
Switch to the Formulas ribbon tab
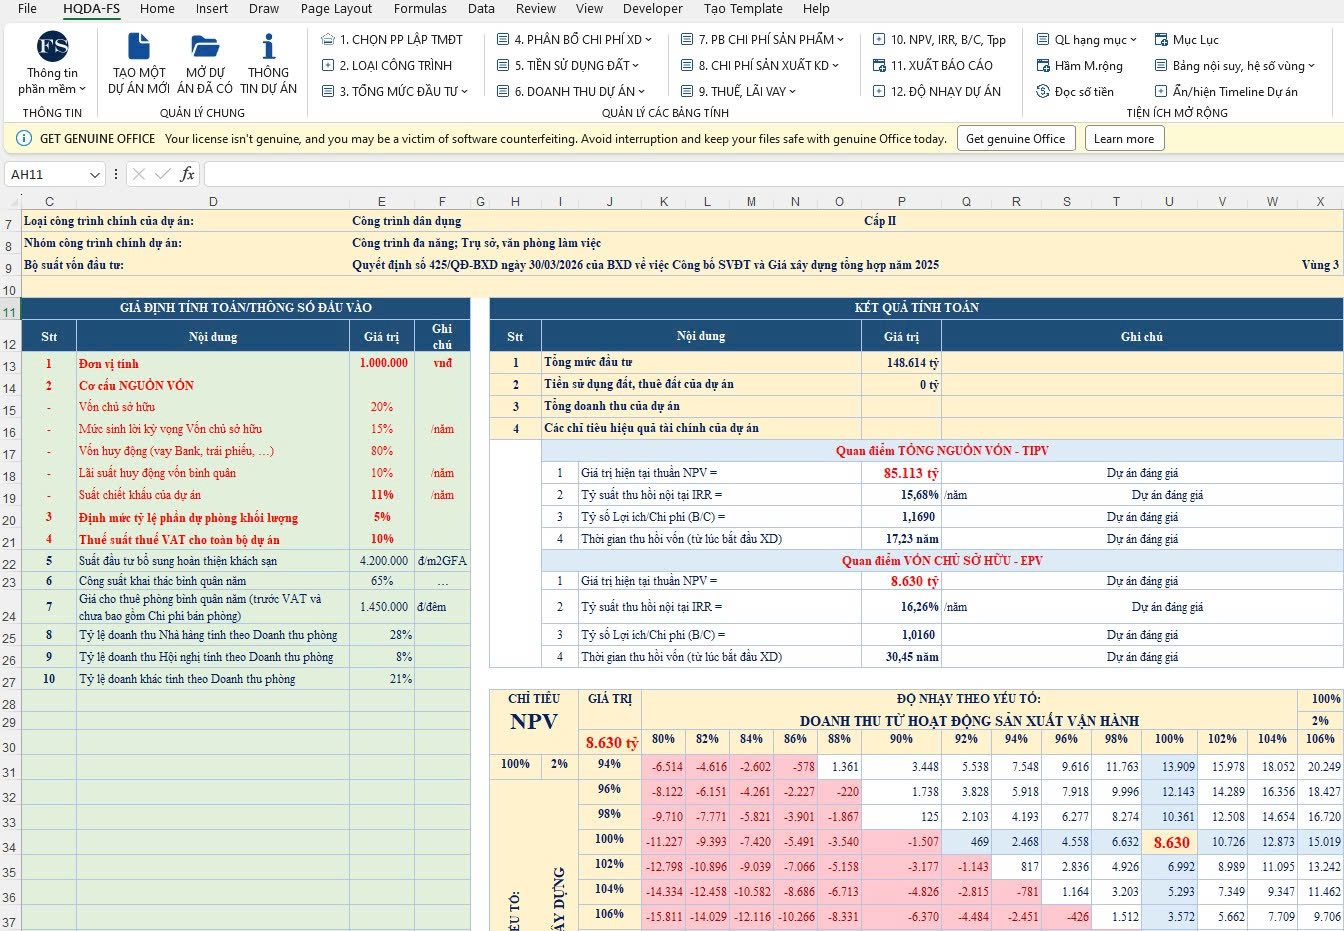tap(420, 9)
